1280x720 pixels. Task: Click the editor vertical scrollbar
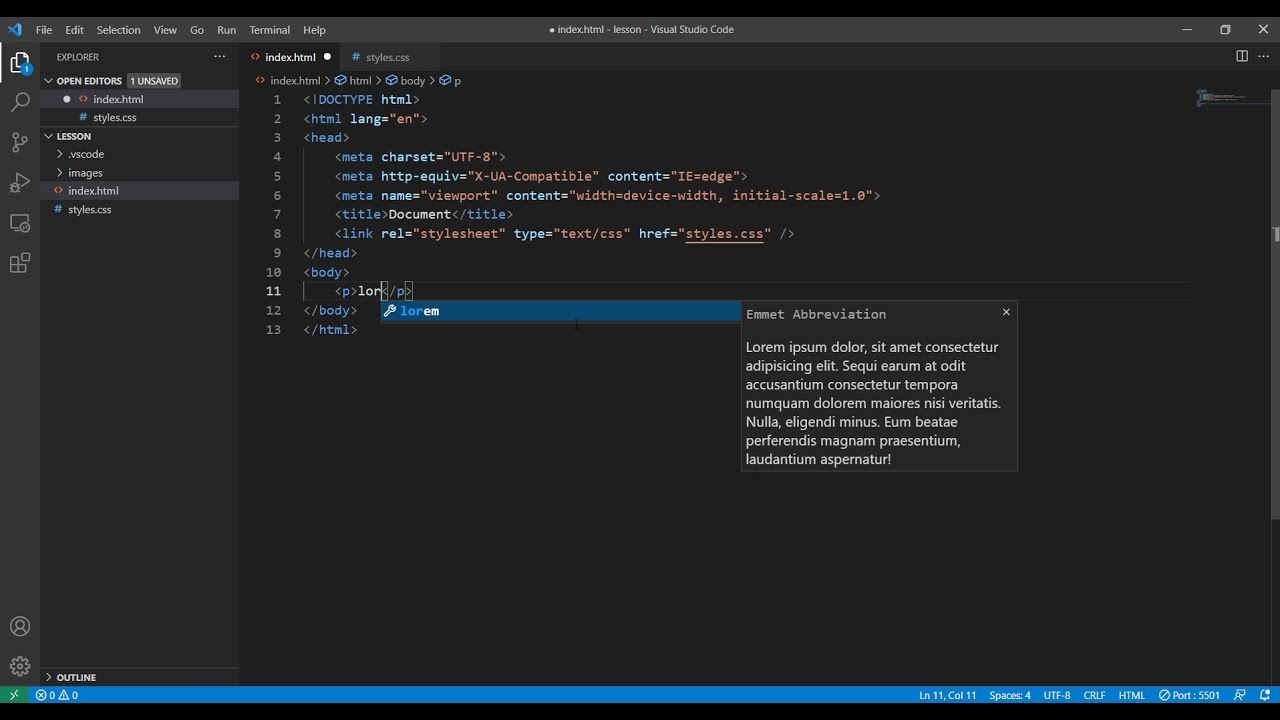pyautogui.click(x=1275, y=304)
